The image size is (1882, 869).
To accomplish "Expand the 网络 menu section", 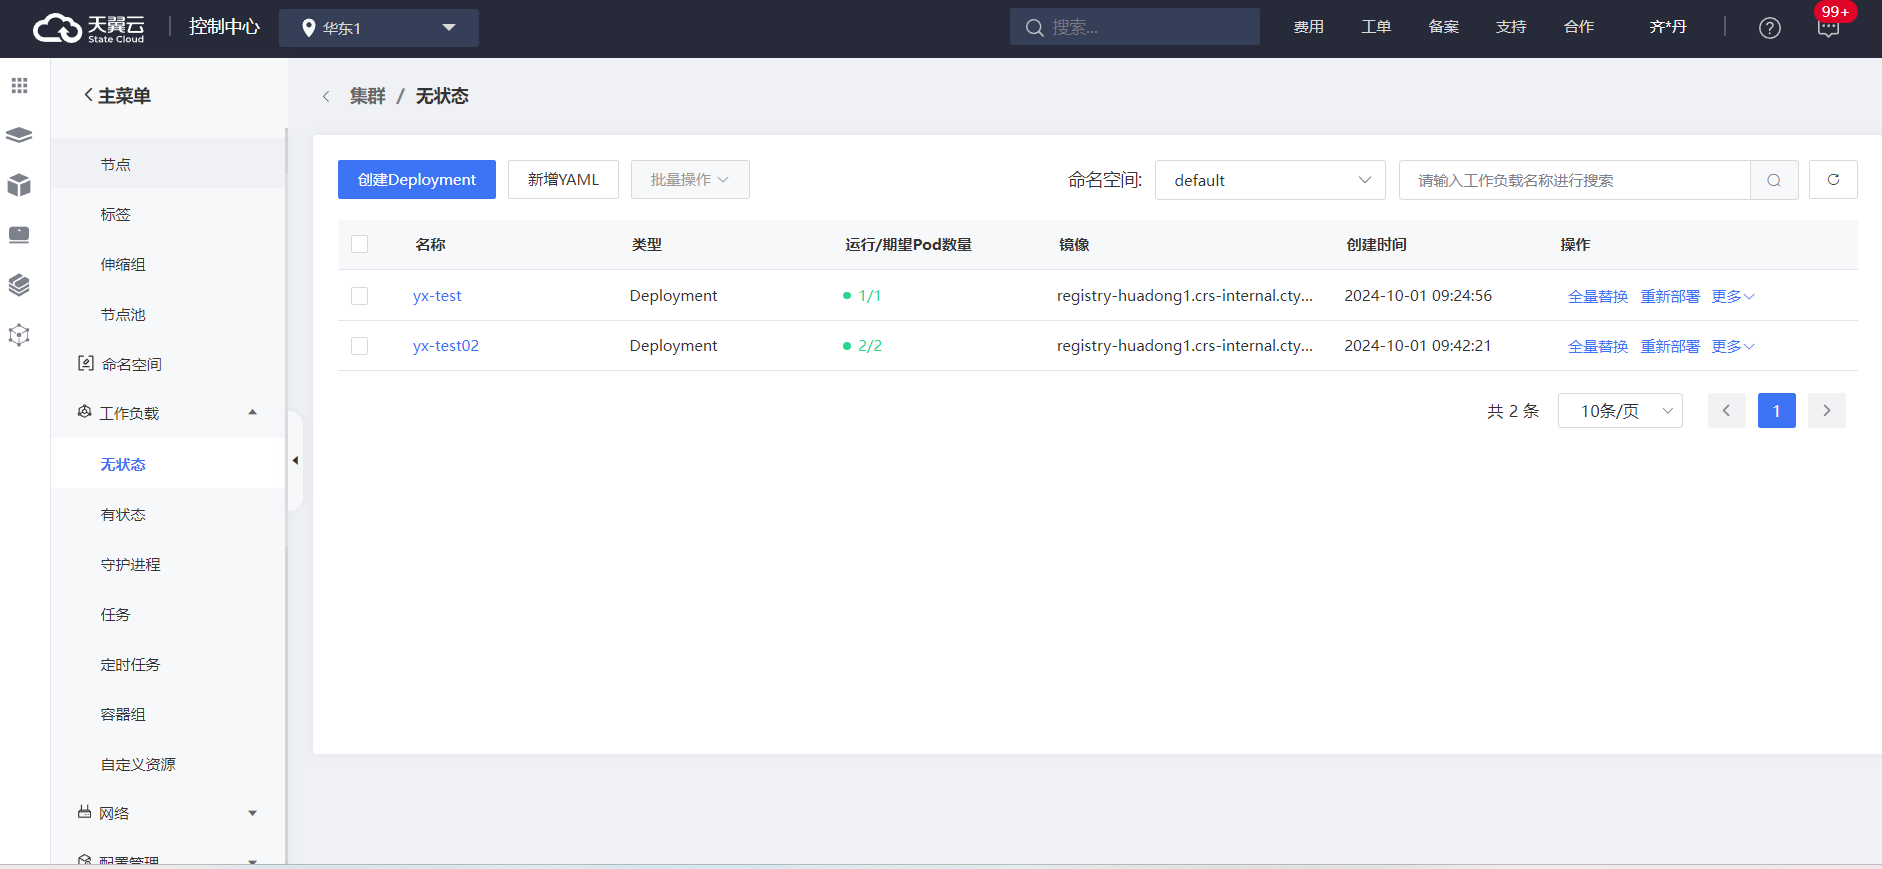I will click(252, 813).
